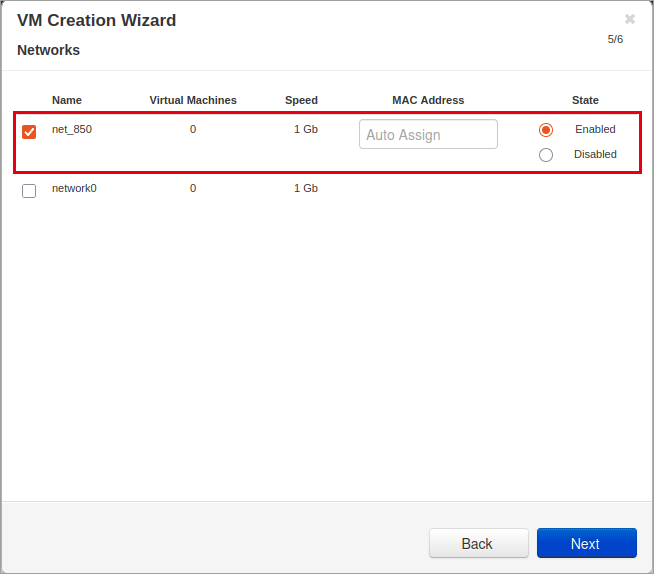Click the 1 Gb speed for net_850

tap(306, 129)
